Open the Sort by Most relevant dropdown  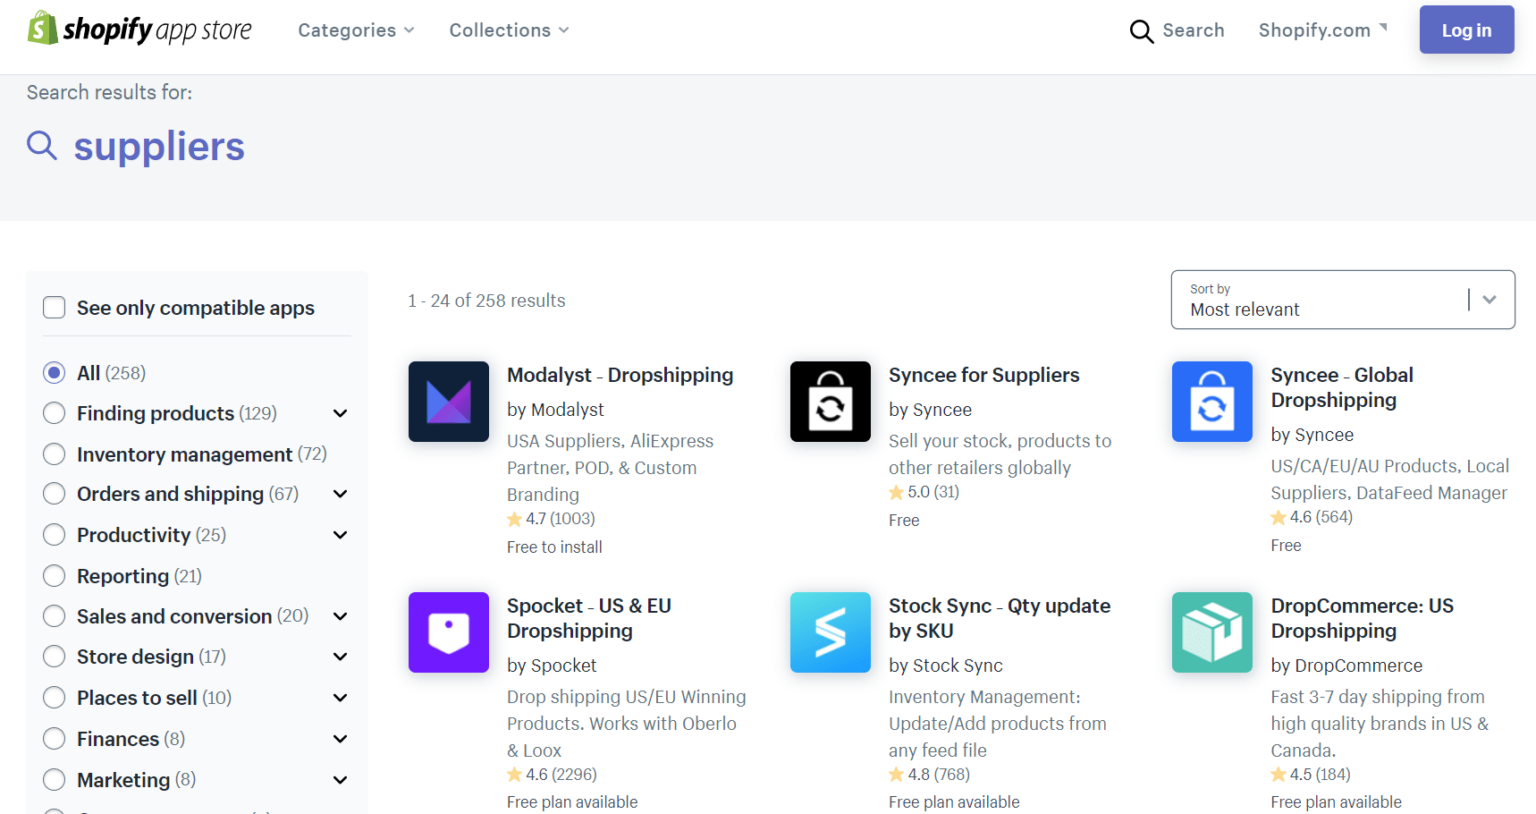[1343, 299]
